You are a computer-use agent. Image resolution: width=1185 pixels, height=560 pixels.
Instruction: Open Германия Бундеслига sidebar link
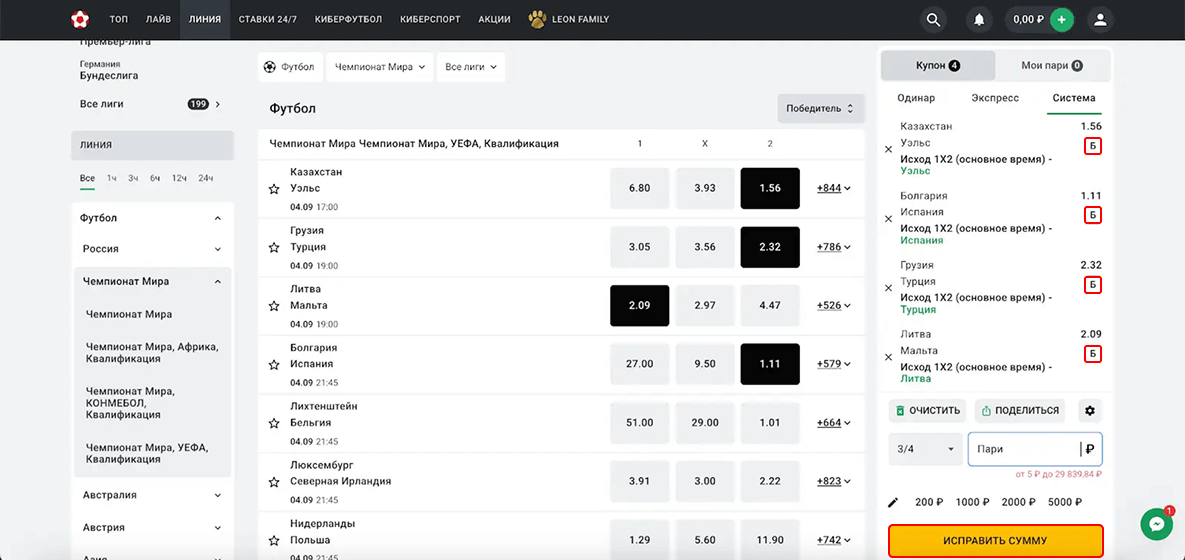pos(109,70)
